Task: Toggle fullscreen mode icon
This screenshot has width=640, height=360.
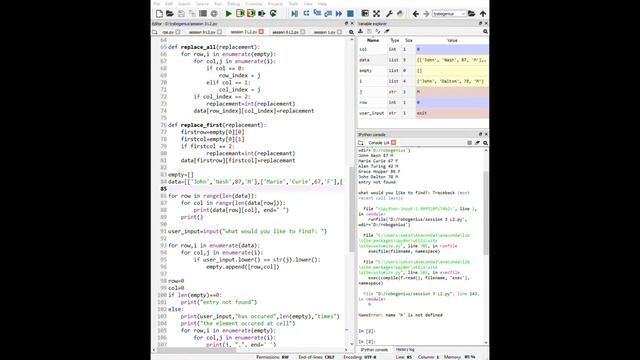Action: click(376, 14)
